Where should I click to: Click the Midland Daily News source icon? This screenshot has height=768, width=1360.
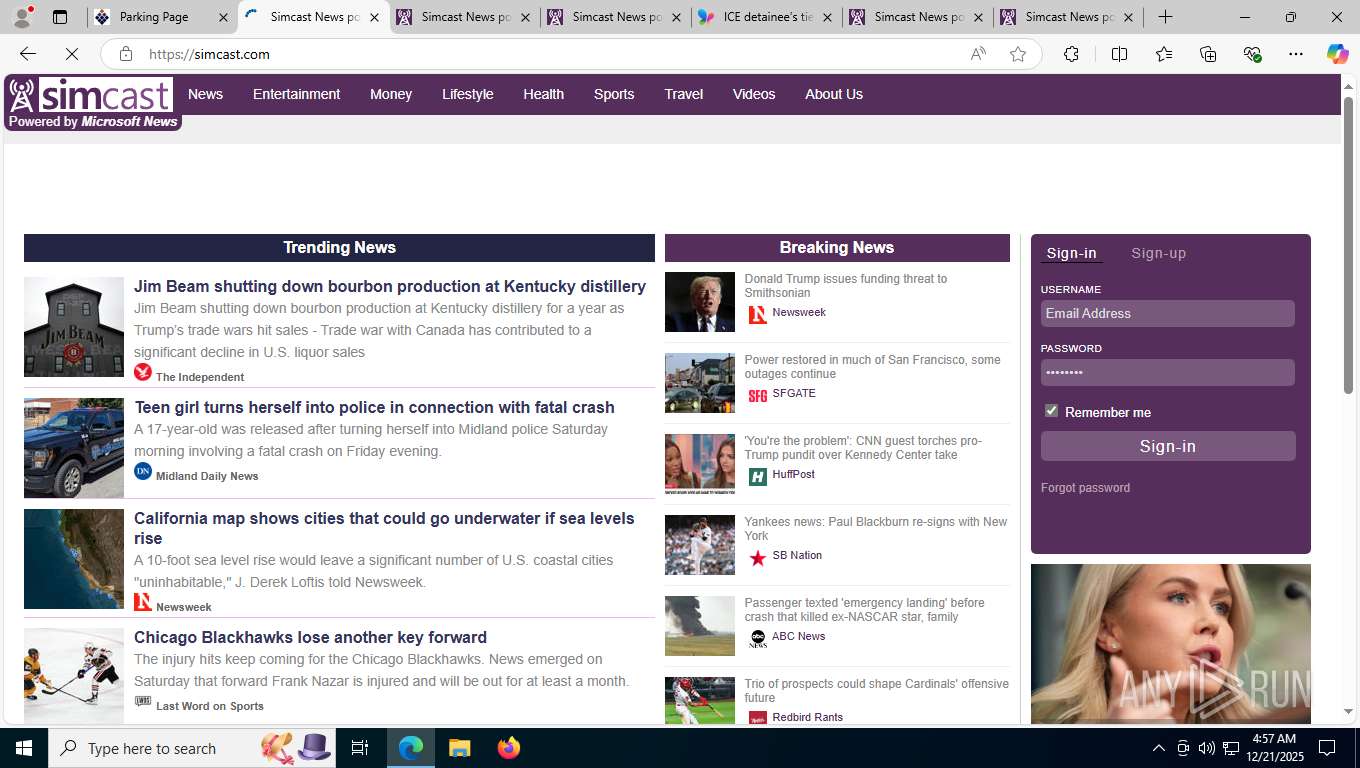(x=143, y=471)
